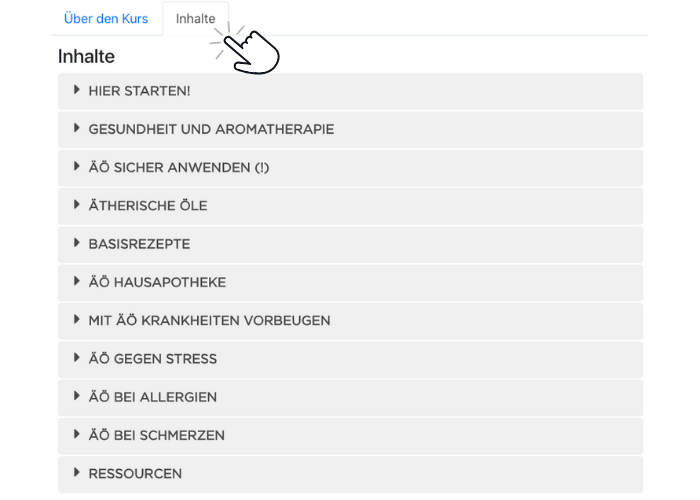Click the arrow beside ÄTHERISCHE ÖLE
The width and height of the screenshot is (700, 500).
click(x=77, y=205)
